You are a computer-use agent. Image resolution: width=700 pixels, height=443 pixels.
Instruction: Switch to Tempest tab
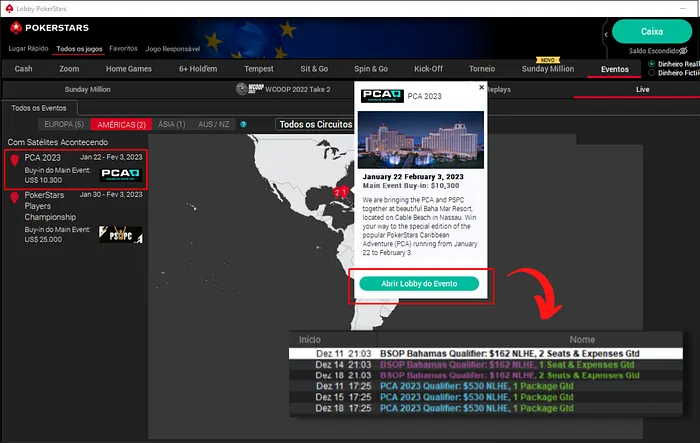point(258,69)
